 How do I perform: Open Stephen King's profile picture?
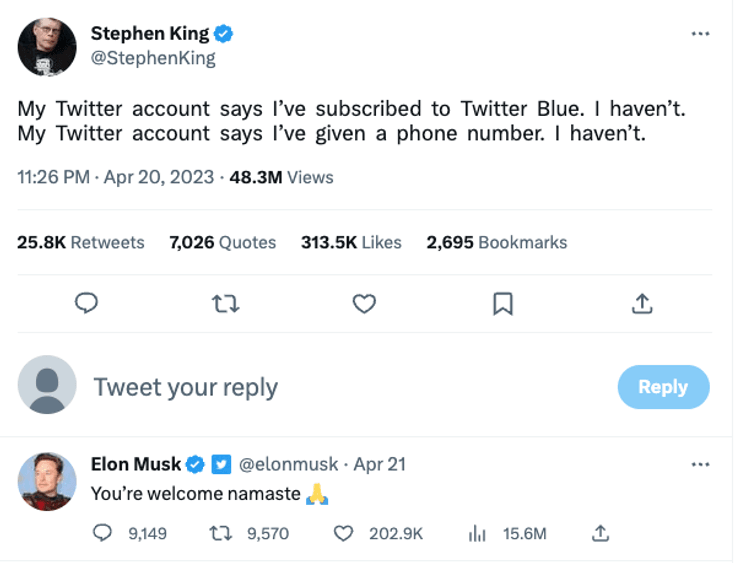pyautogui.click(x=47, y=46)
